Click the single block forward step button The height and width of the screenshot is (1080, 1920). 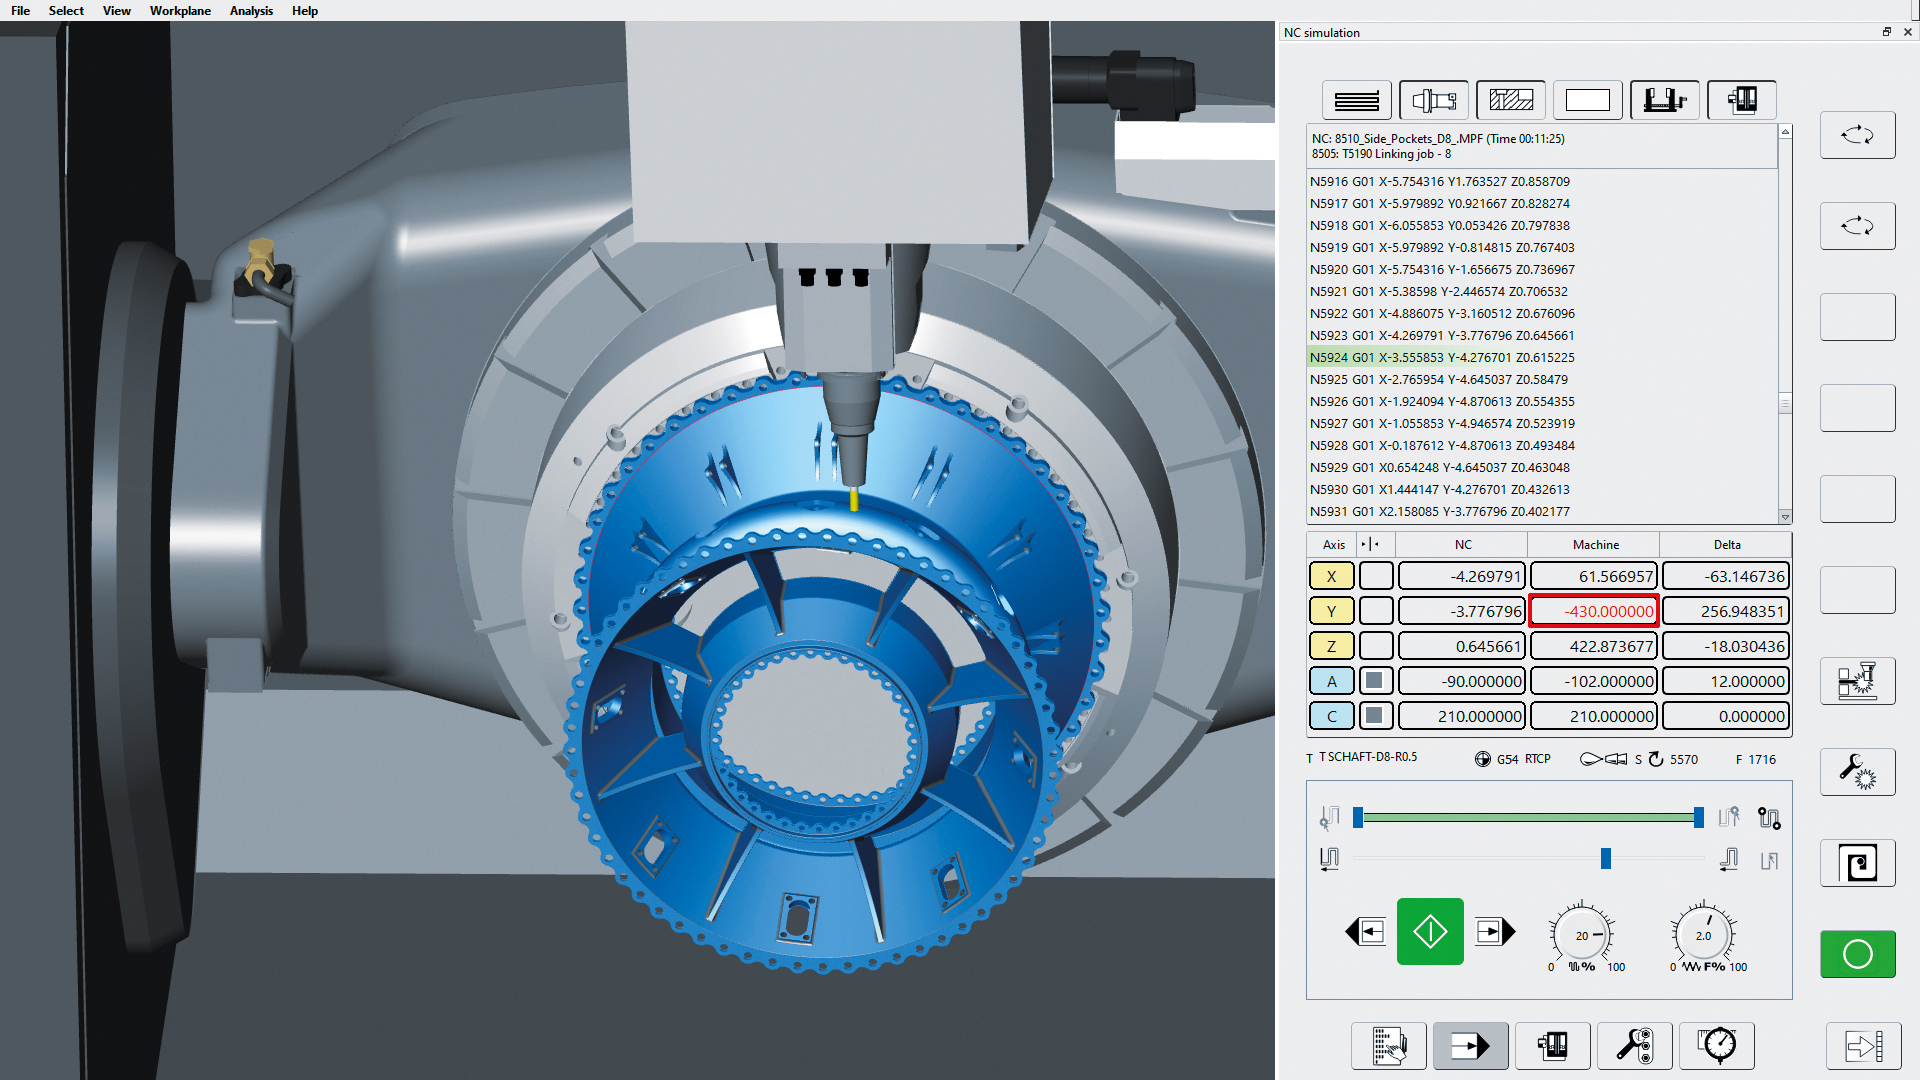pyautogui.click(x=1495, y=931)
